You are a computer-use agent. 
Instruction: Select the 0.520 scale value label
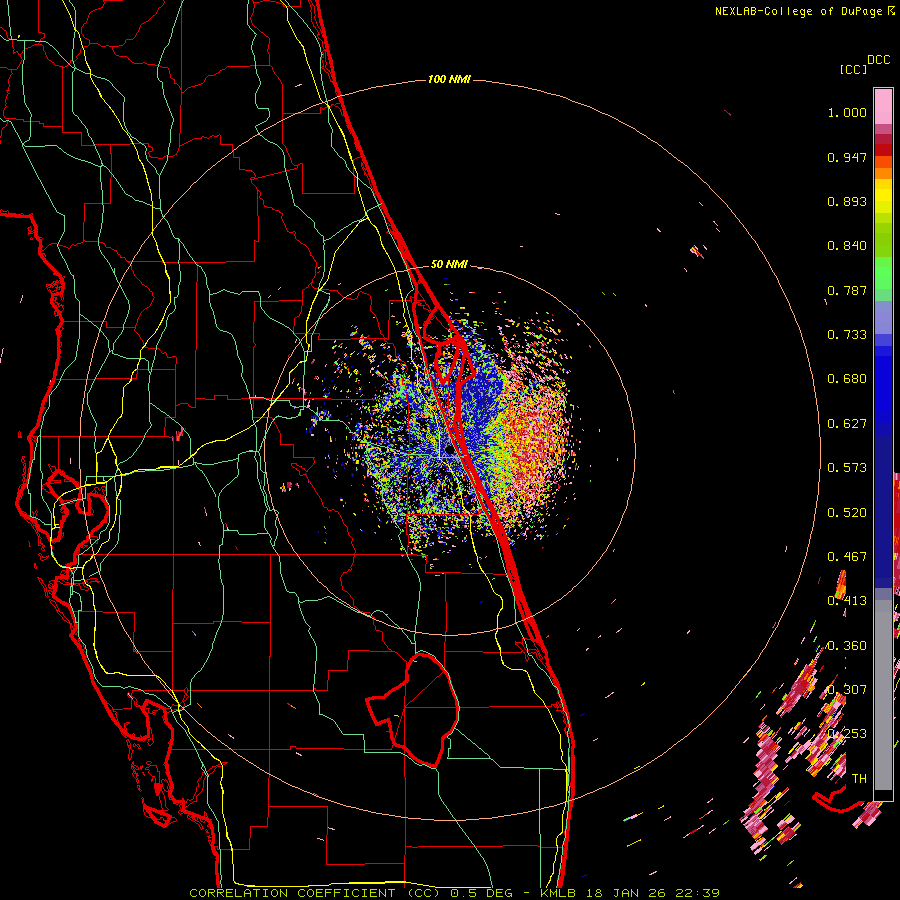(x=847, y=513)
